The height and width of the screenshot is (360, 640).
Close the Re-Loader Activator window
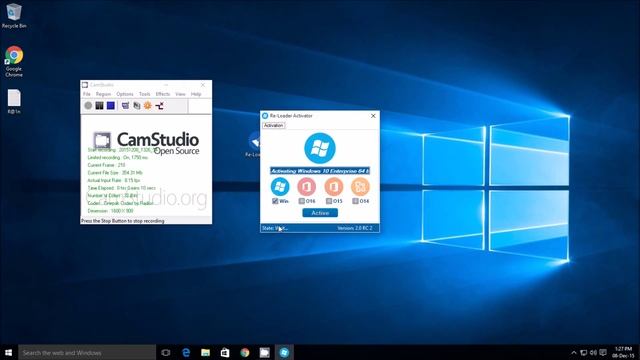pyautogui.click(x=373, y=116)
